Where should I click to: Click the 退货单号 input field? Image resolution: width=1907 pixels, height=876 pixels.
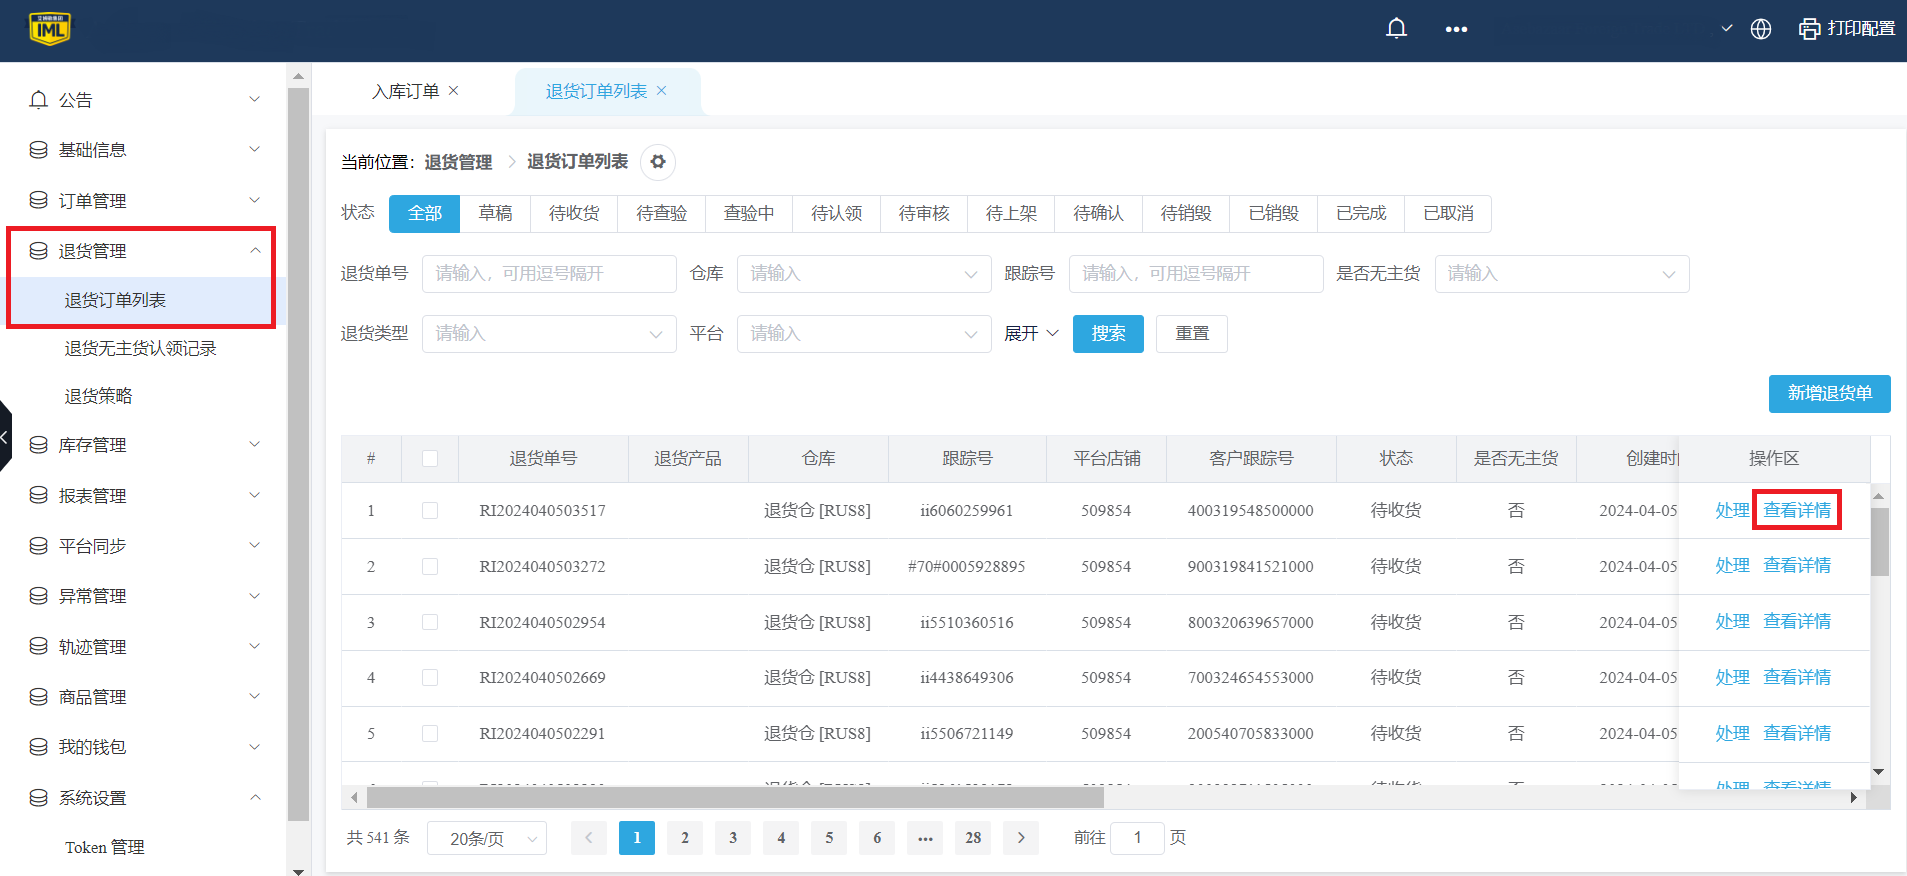click(549, 274)
